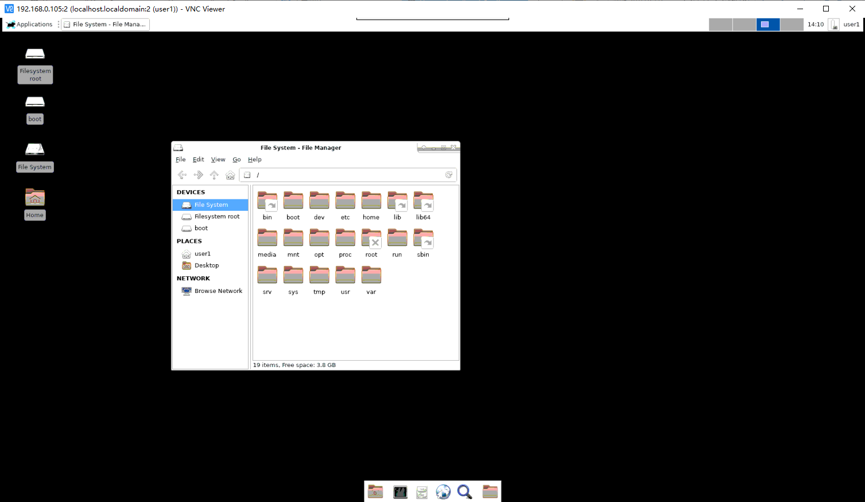Select the boot drive desktop icon
The image size is (865, 502).
pyautogui.click(x=35, y=102)
